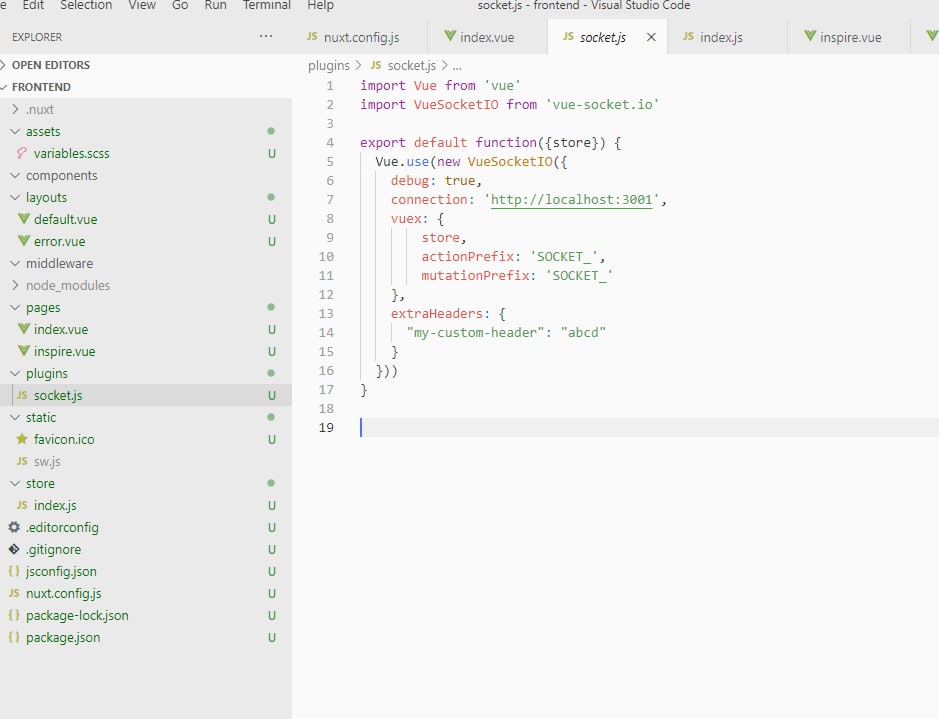The width and height of the screenshot is (939, 719).
Task: Collapse the static folder
Action: click(x=16, y=417)
